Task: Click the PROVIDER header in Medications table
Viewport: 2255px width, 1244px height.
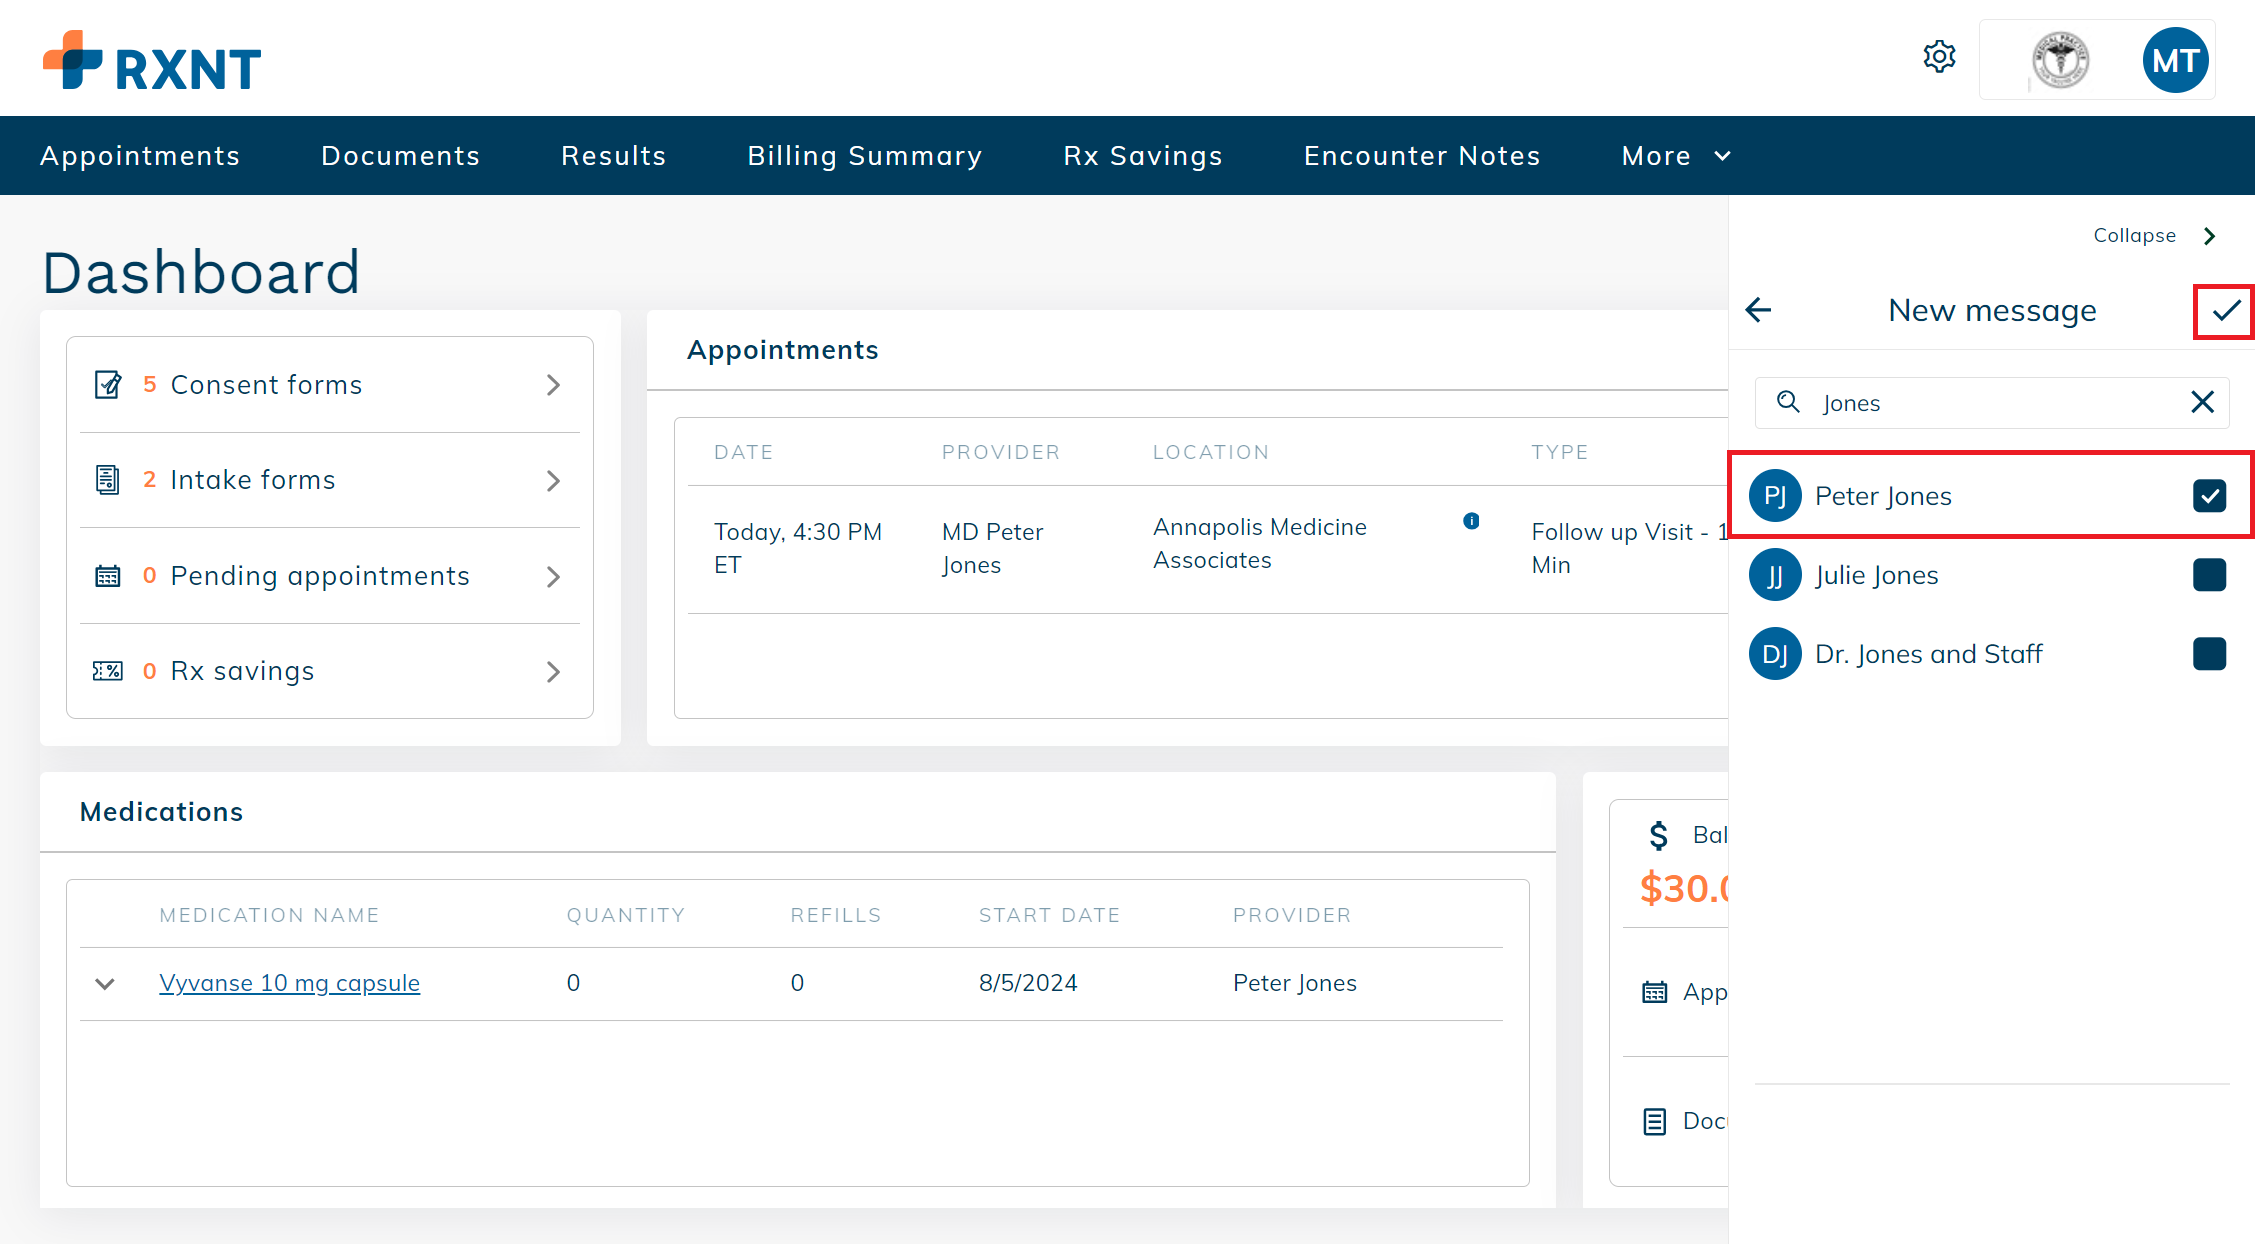Action: click(x=1292, y=915)
